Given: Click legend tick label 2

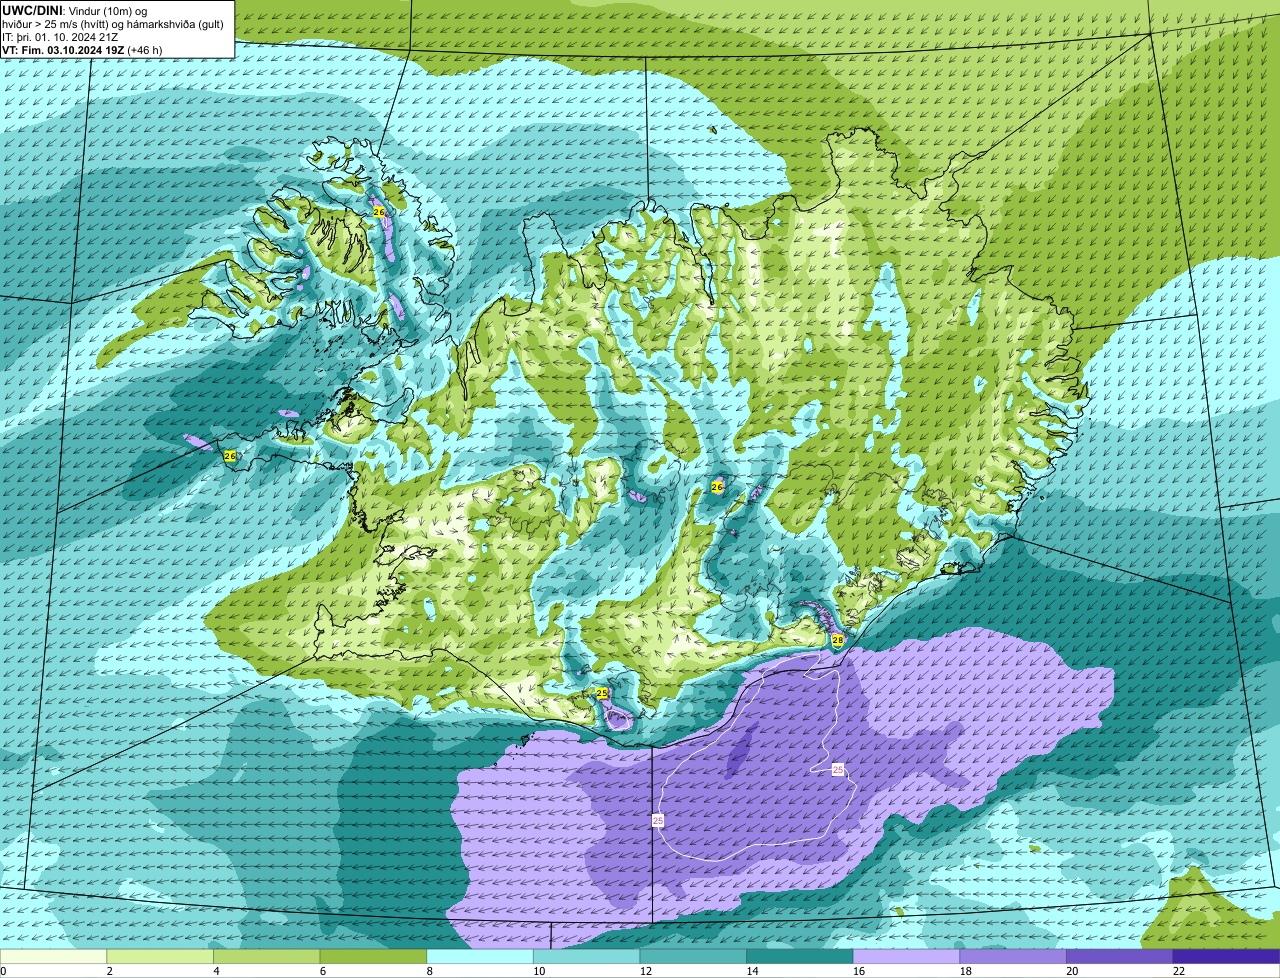Looking at the screenshot, I should point(109,971).
